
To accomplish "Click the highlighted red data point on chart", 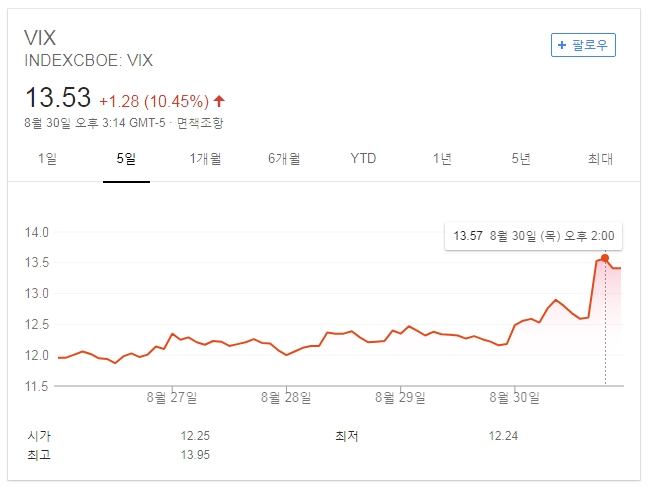I will [x=604, y=258].
